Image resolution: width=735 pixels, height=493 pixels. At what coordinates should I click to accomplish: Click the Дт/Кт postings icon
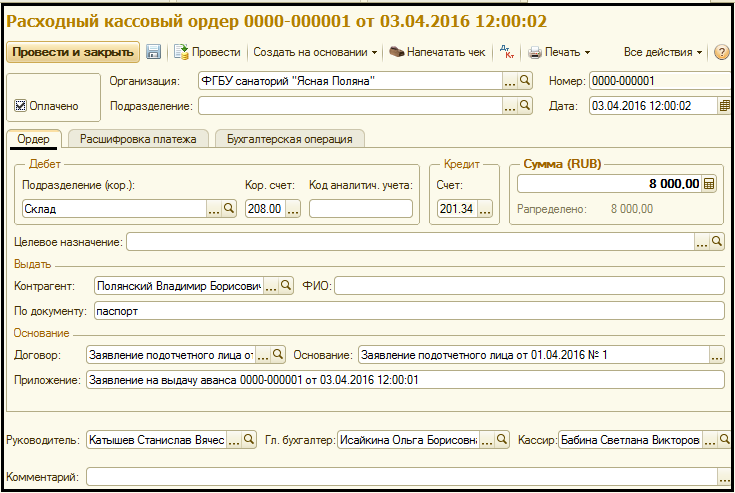(507, 52)
